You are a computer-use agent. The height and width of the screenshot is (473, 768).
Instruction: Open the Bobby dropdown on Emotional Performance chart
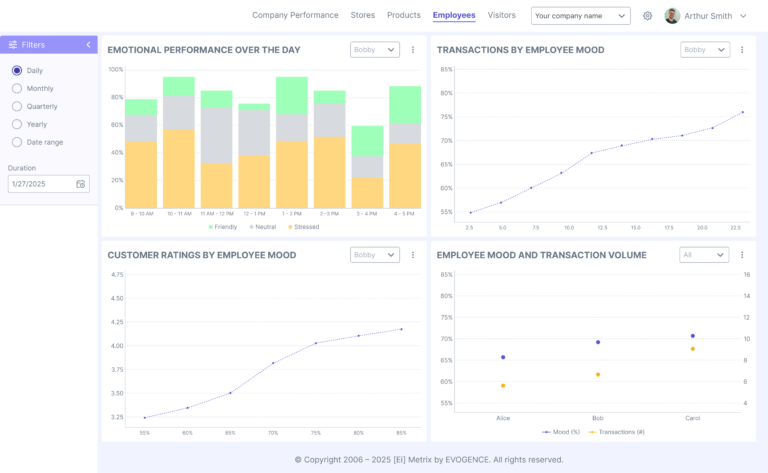coord(376,50)
